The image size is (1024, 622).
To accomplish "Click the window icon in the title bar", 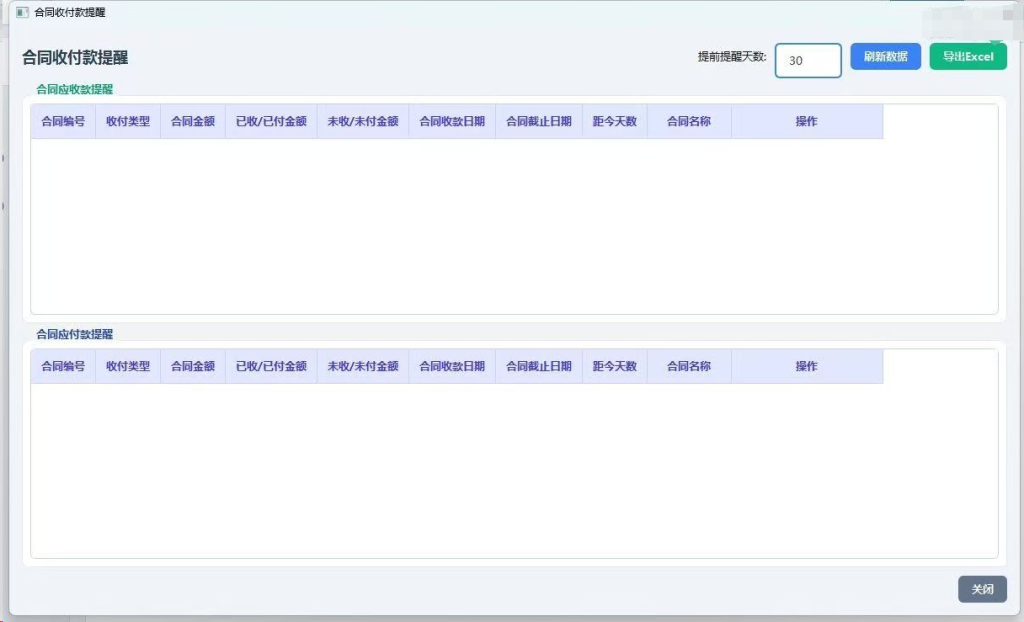I will pos(21,13).
